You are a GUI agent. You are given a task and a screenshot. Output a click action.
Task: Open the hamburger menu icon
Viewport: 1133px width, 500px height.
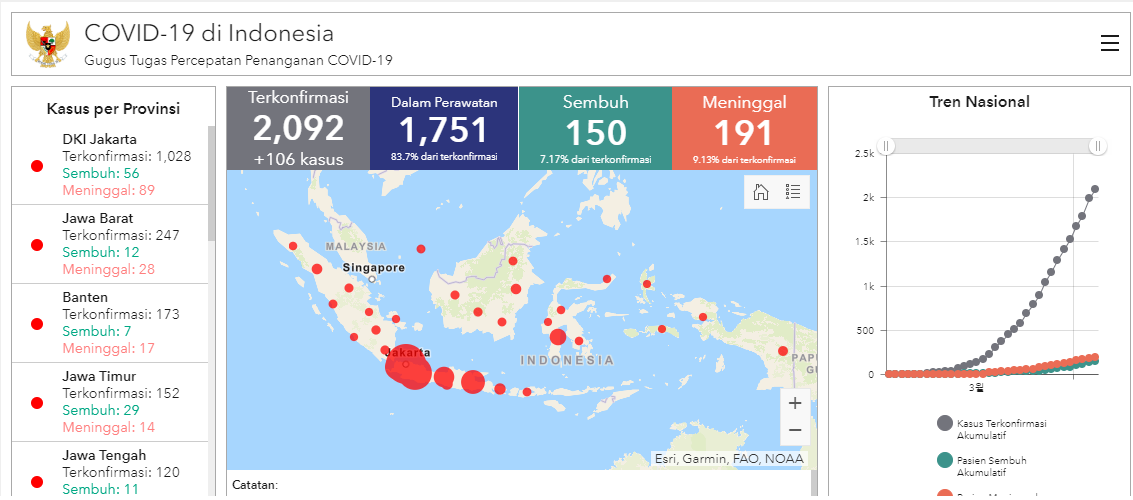tap(1109, 43)
